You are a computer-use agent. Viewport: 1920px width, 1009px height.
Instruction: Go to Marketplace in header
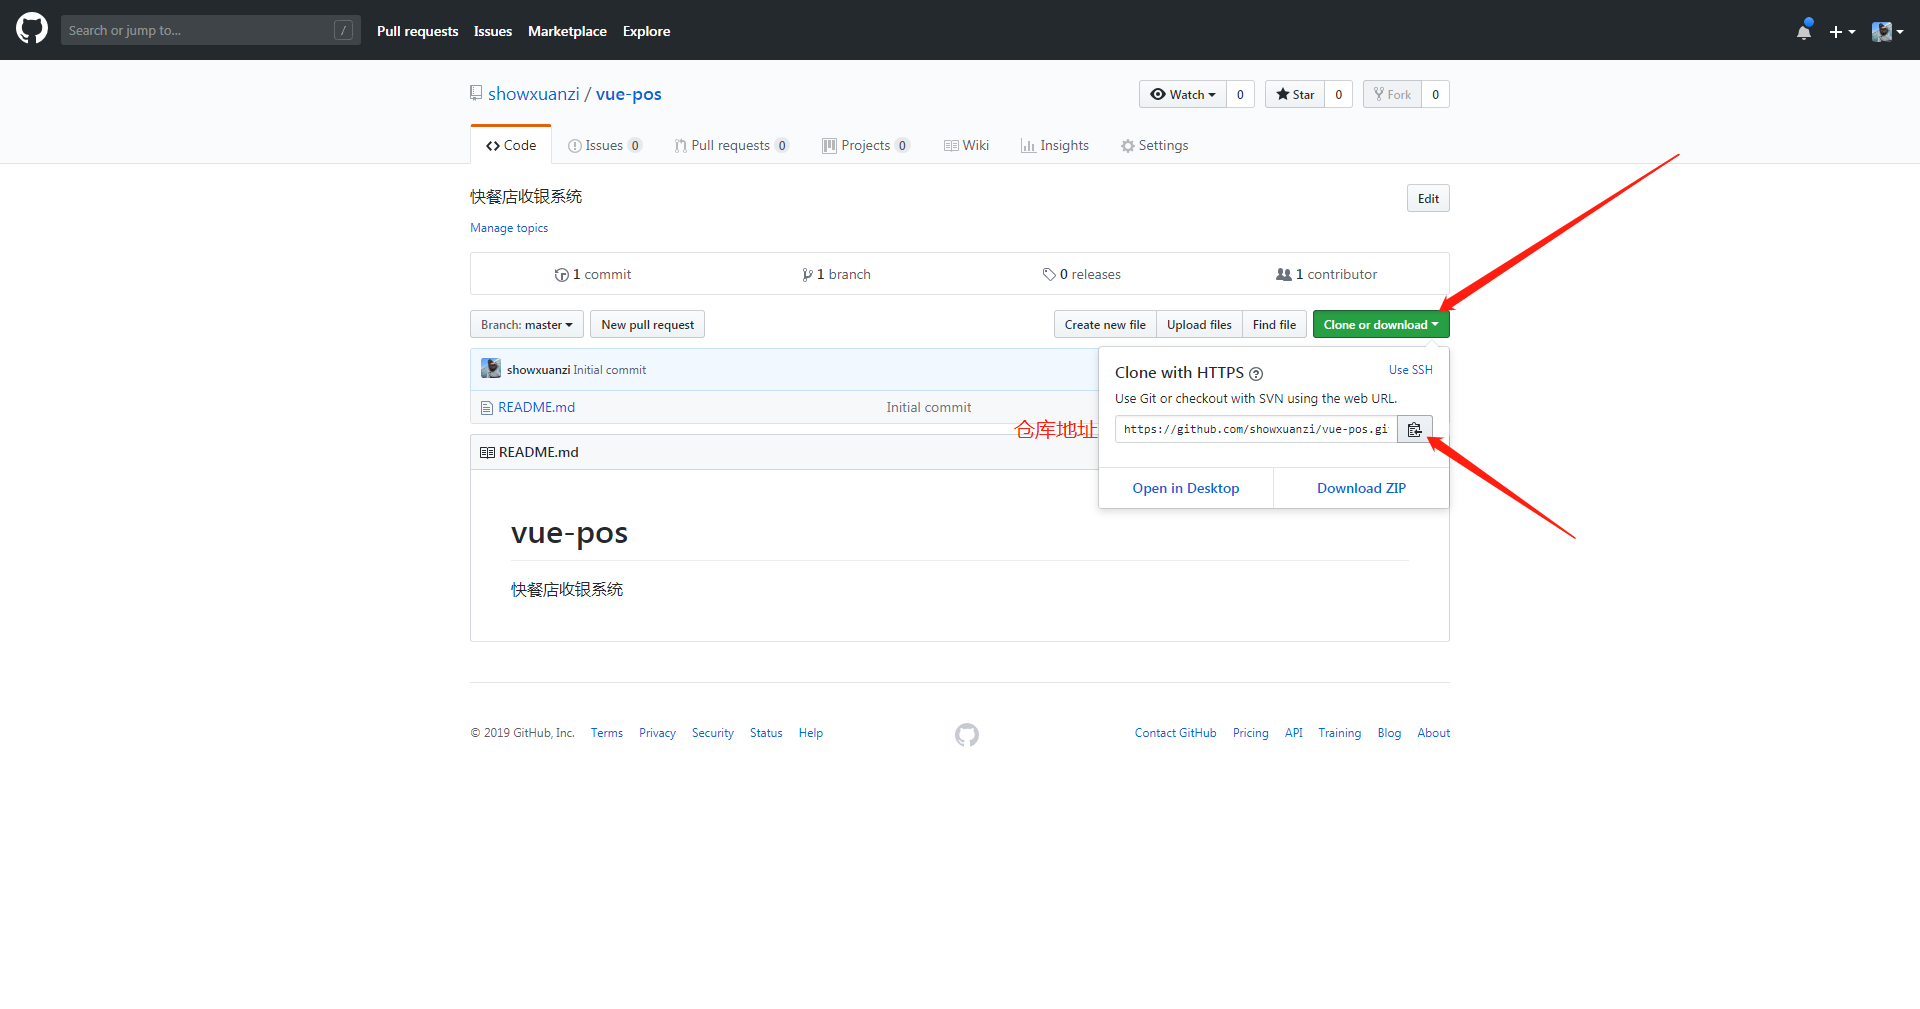[567, 31]
